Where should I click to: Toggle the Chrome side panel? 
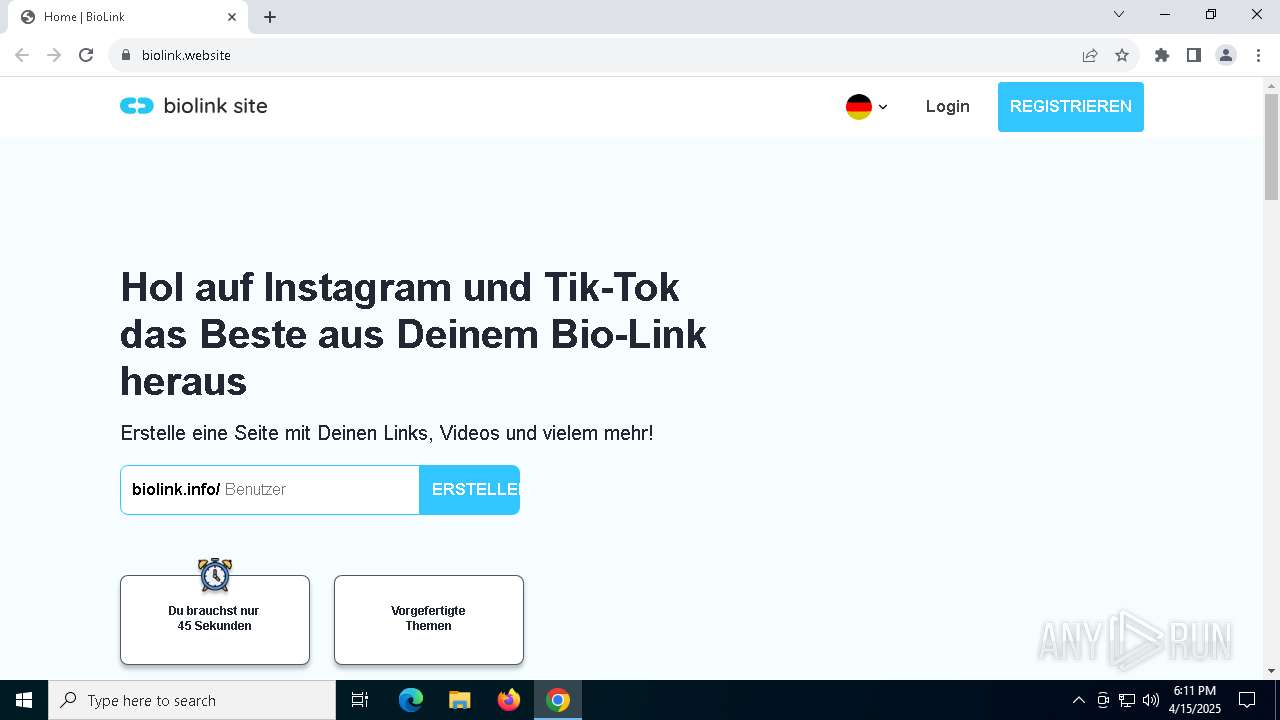pyautogui.click(x=1194, y=55)
